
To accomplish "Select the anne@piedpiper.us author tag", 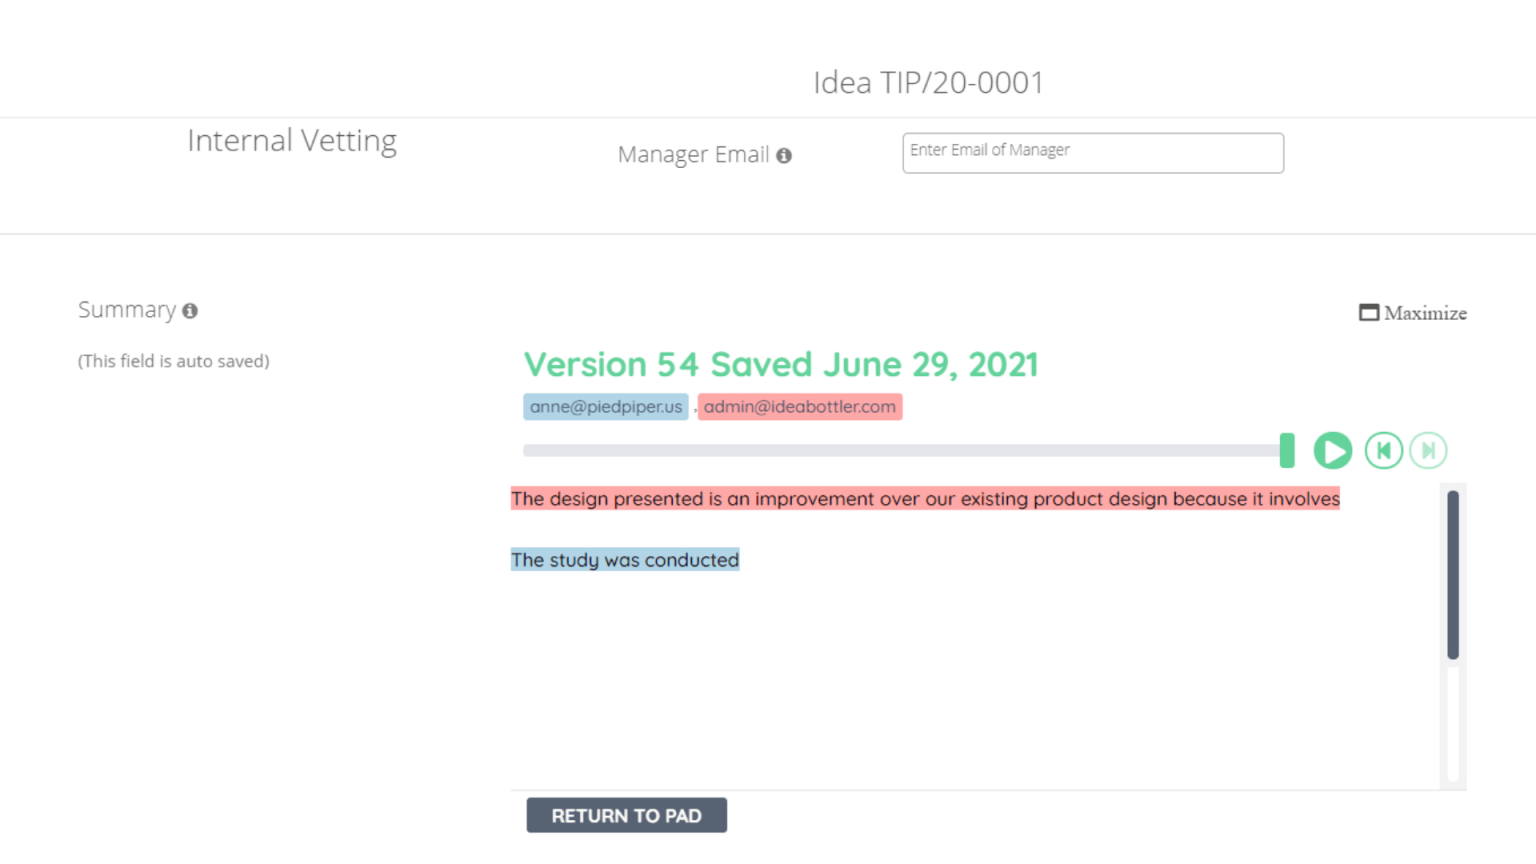I will coord(605,407).
